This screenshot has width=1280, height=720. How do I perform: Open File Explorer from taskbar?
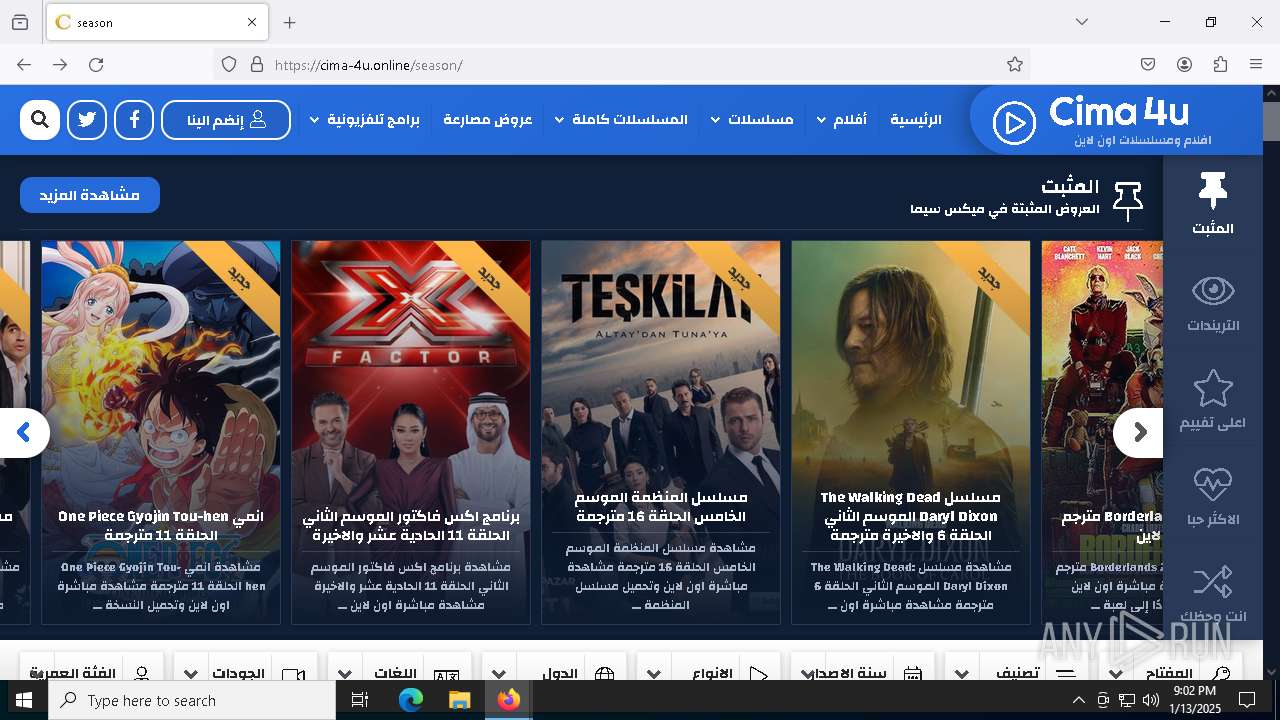(459, 700)
